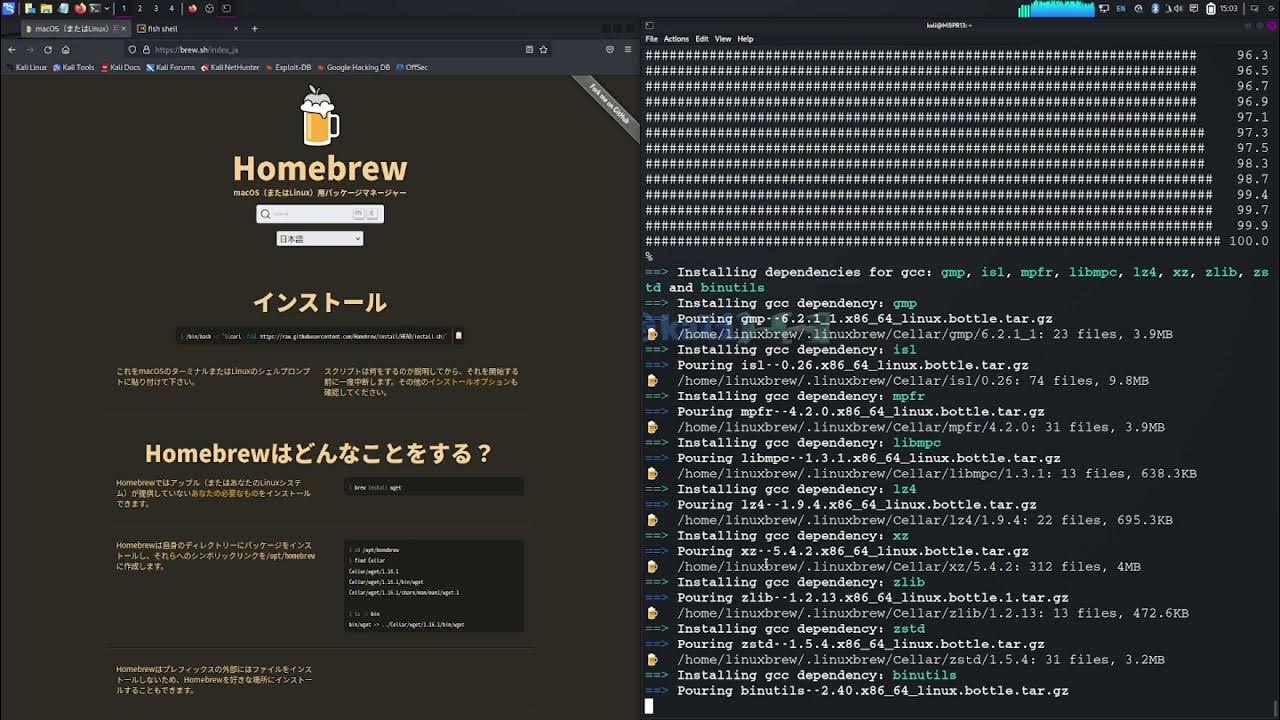Open the Kali NetHunter bookmark
The image size is (1280, 720).
[x=230, y=67]
